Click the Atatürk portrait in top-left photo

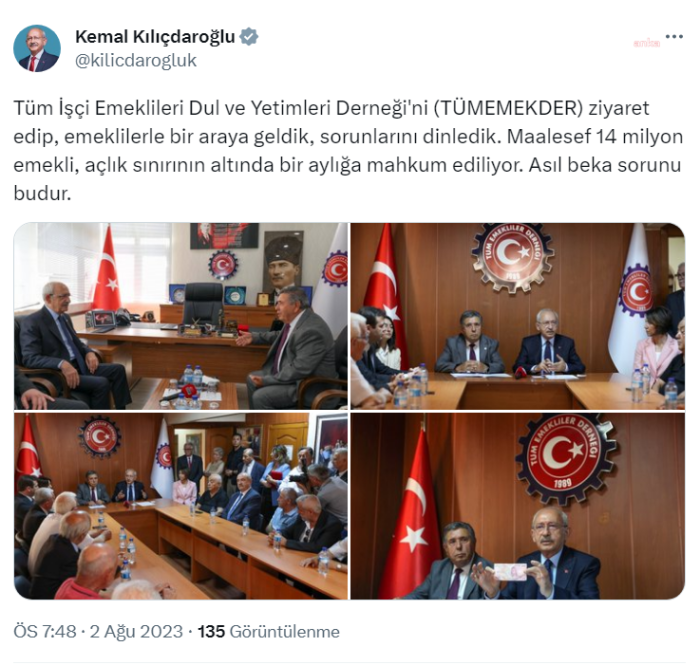point(283,263)
